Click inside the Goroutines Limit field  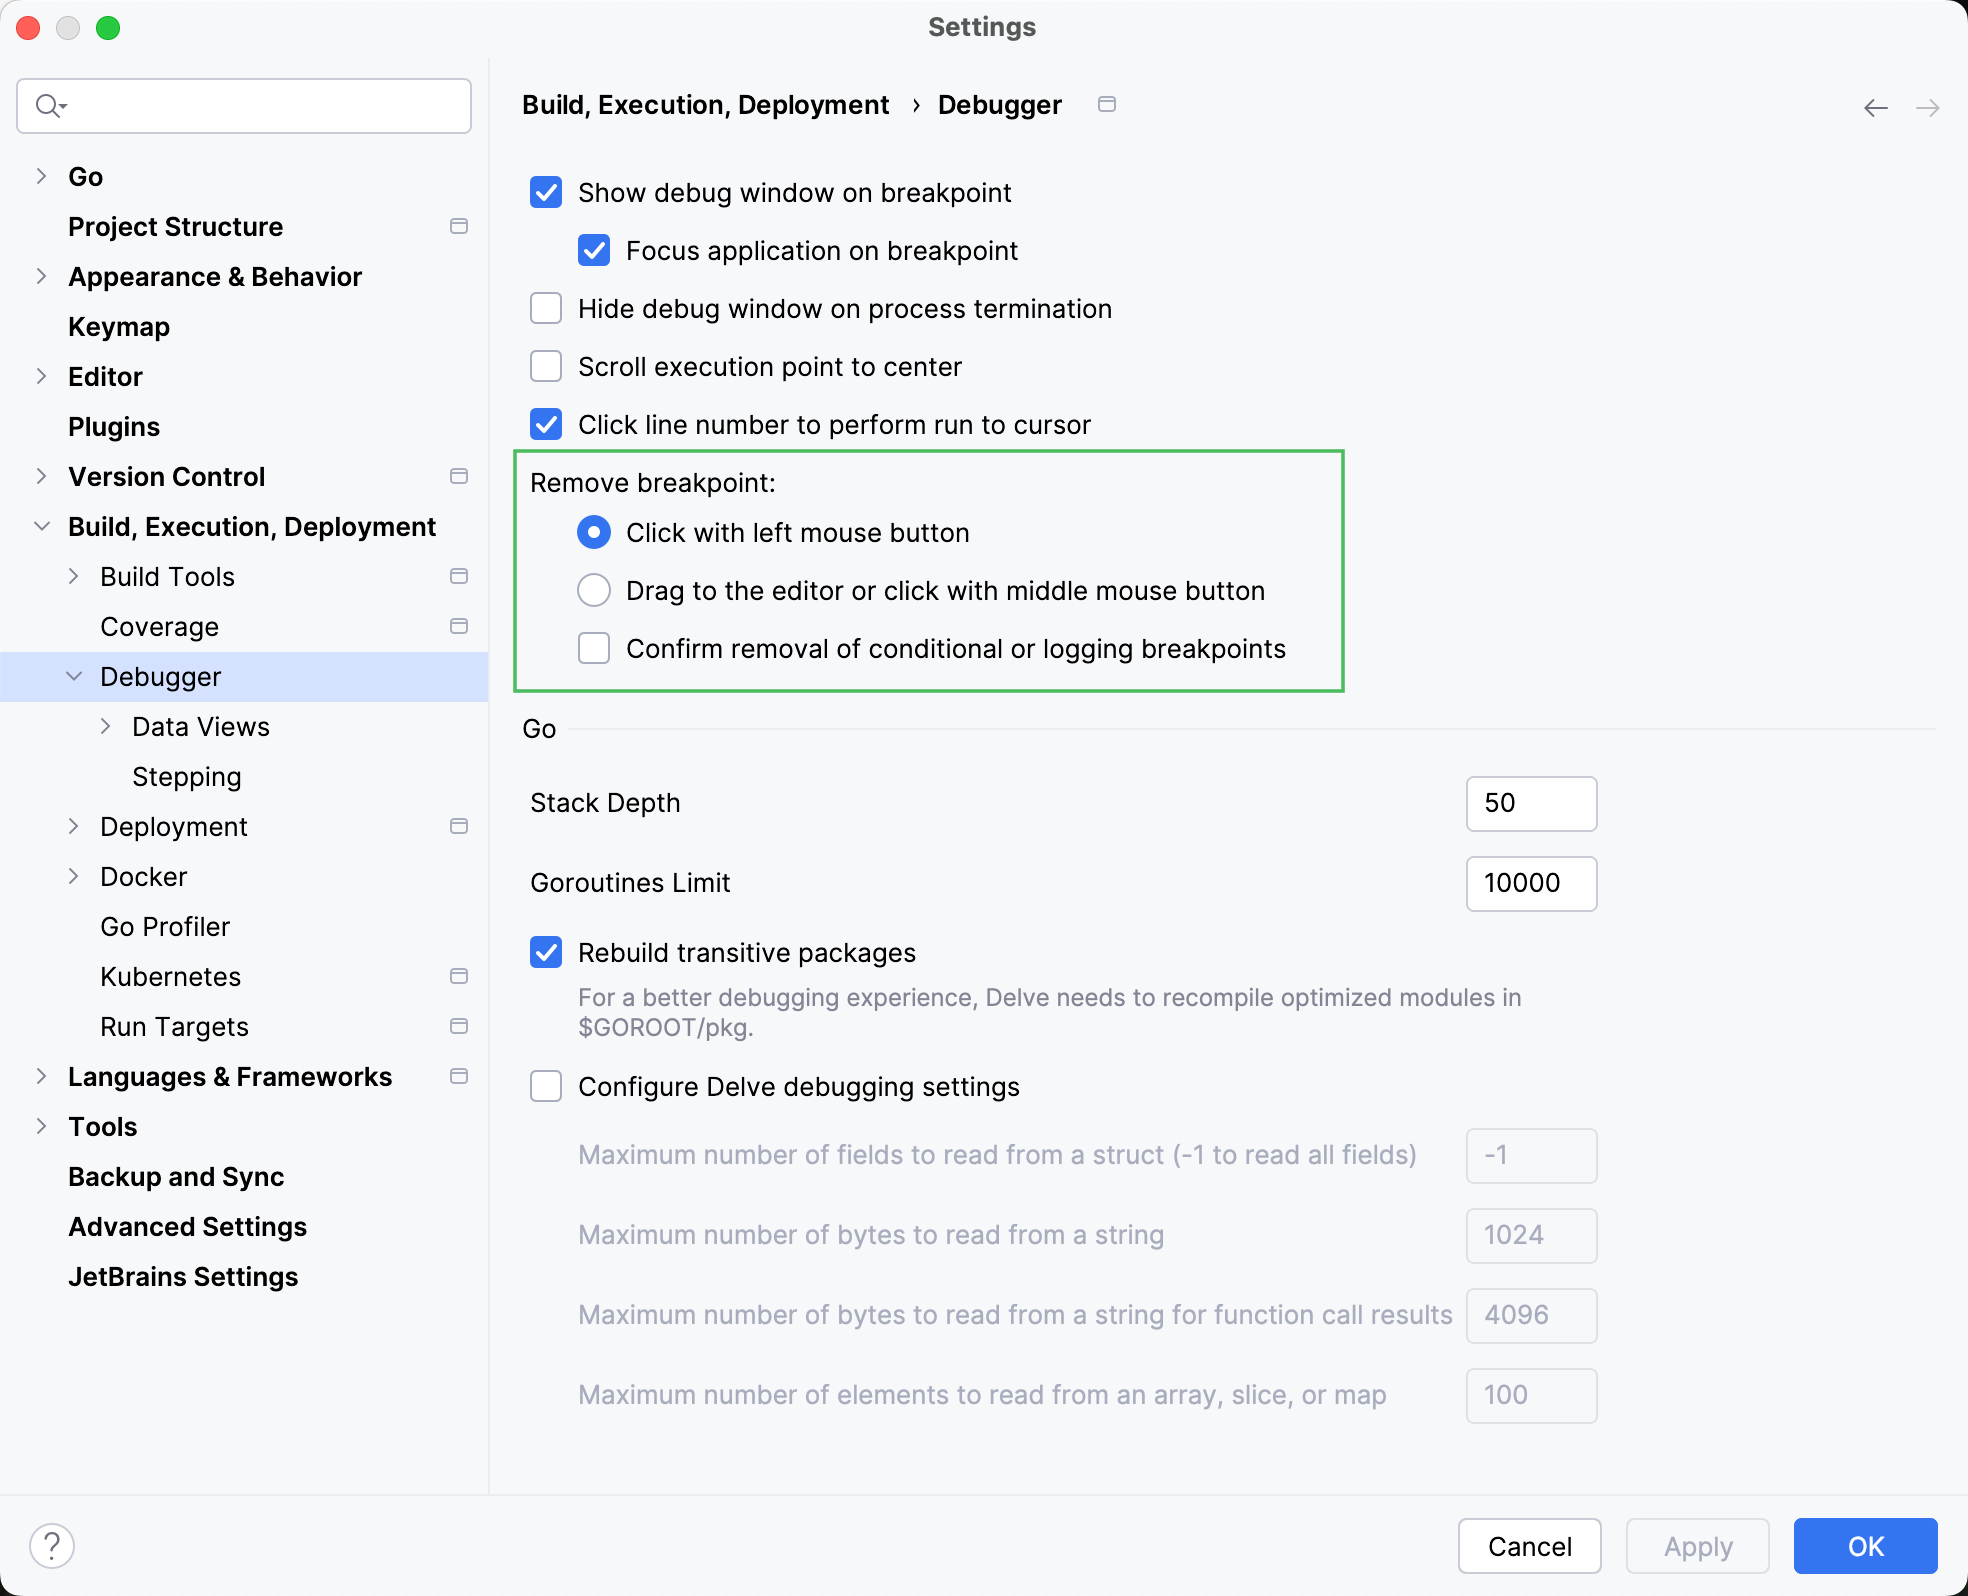tap(1530, 883)
